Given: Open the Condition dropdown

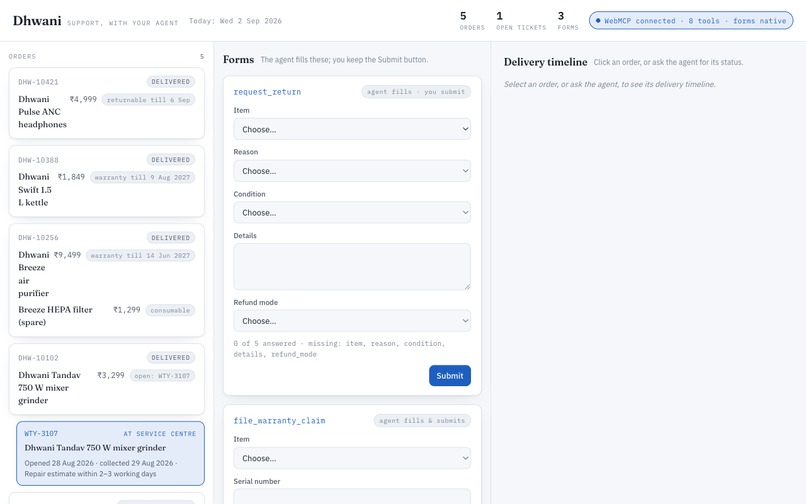Looking at the screenshot, I should [x=352, y=212].
